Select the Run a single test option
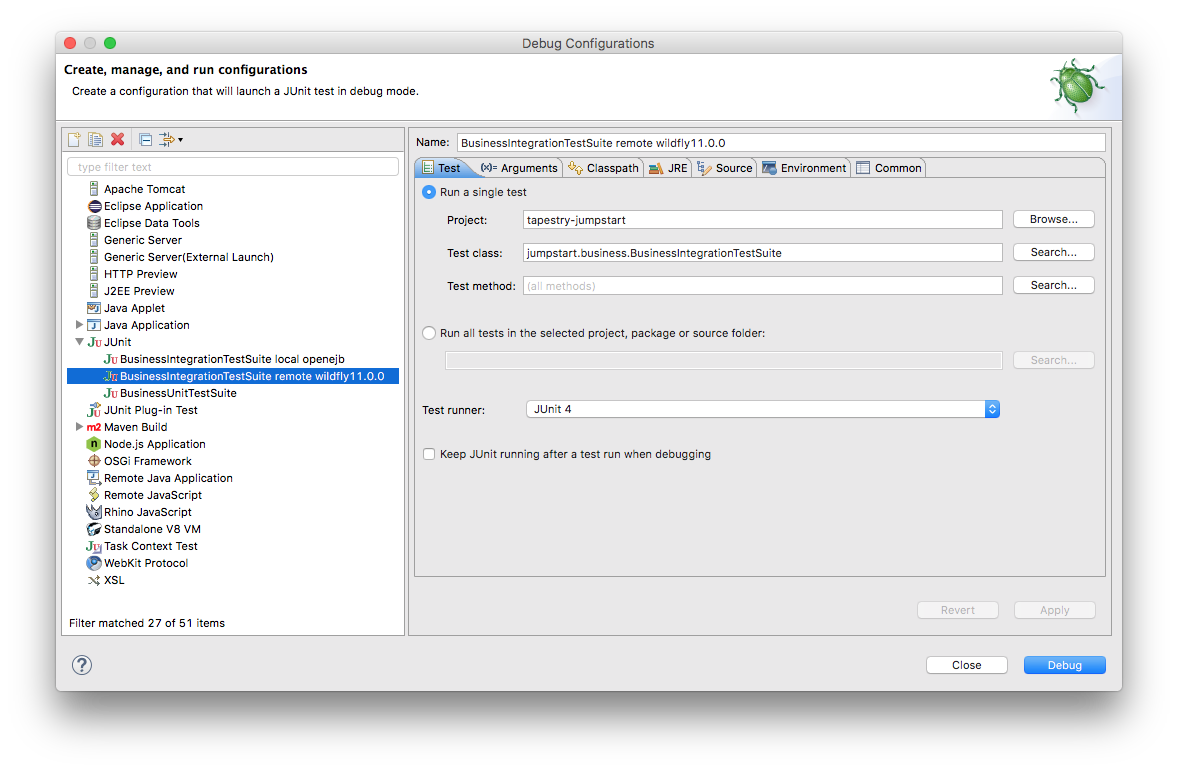 429,192
